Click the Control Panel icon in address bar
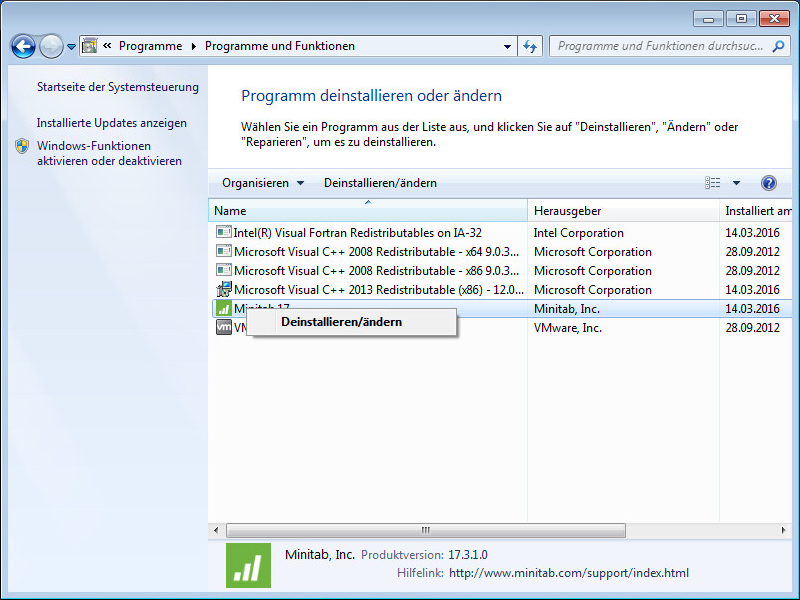Image resolution: width=800 pixels, height=600 pixels. click(89, 46)
